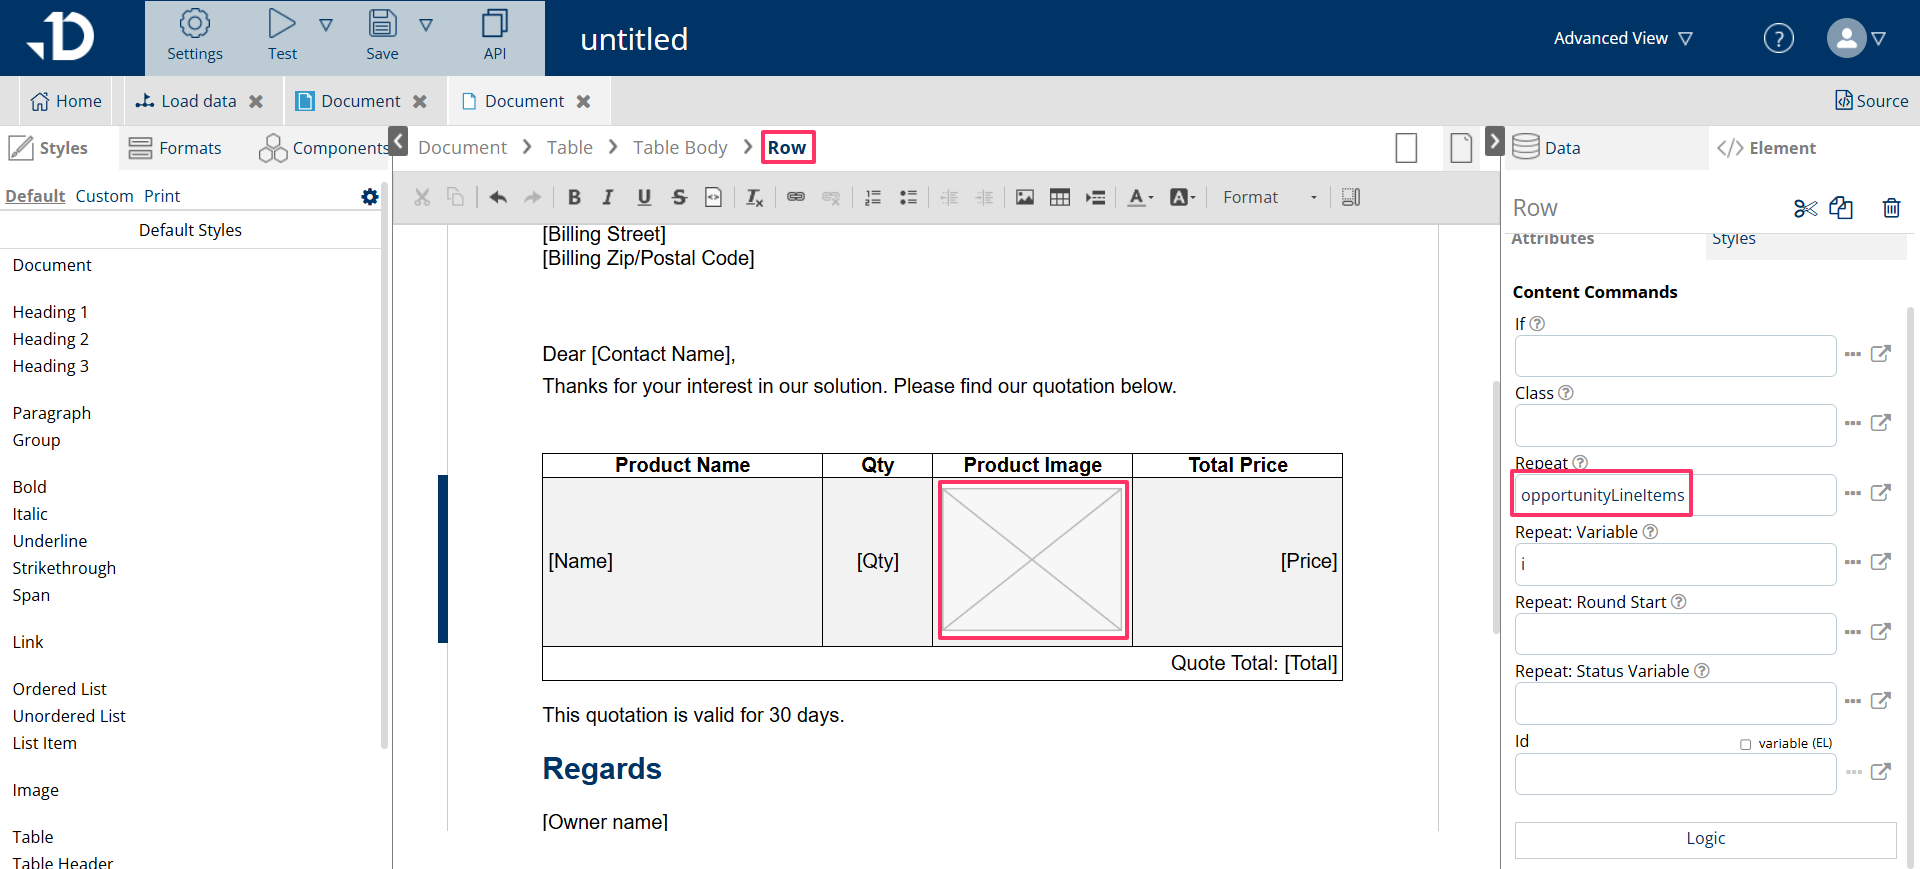Insert an image using the toolbar icon

click(1025, 197)
